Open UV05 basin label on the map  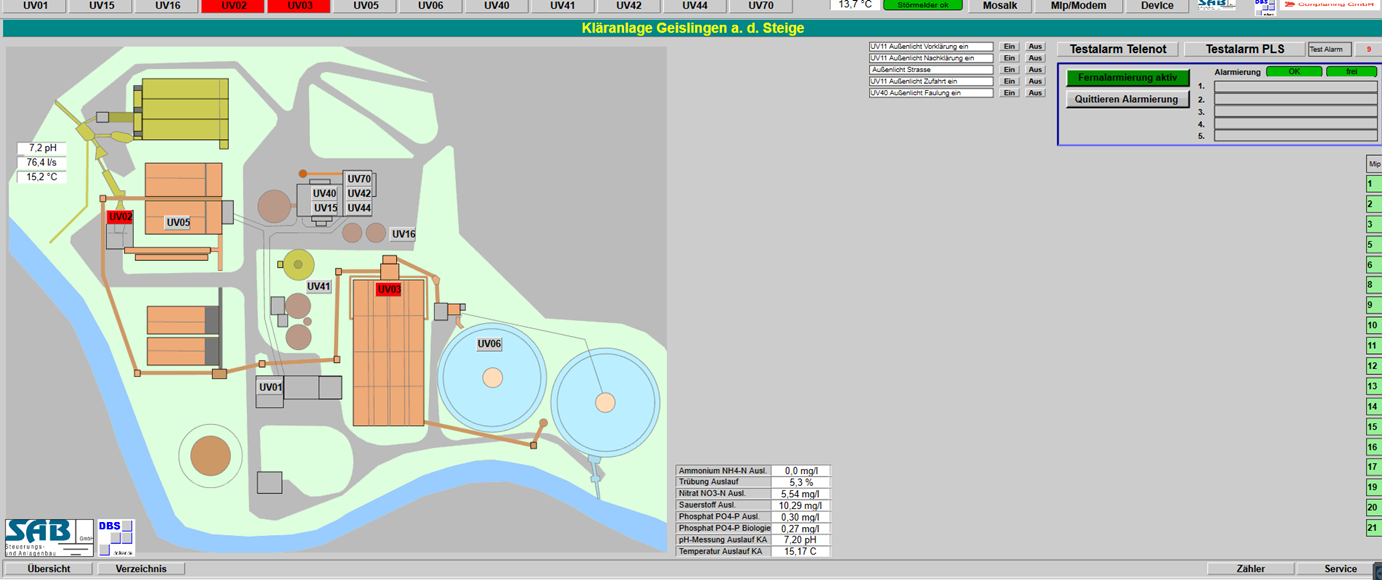point(178,223)
